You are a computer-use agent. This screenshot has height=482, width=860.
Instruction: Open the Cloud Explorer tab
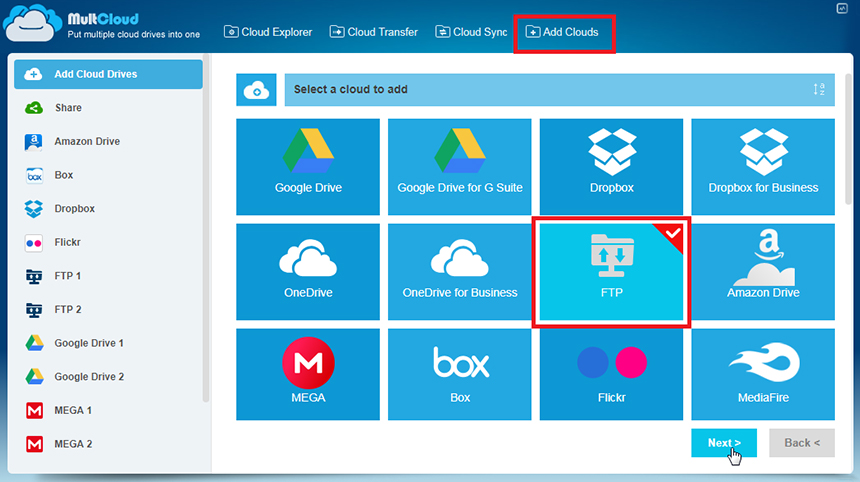tap(268, 32)
